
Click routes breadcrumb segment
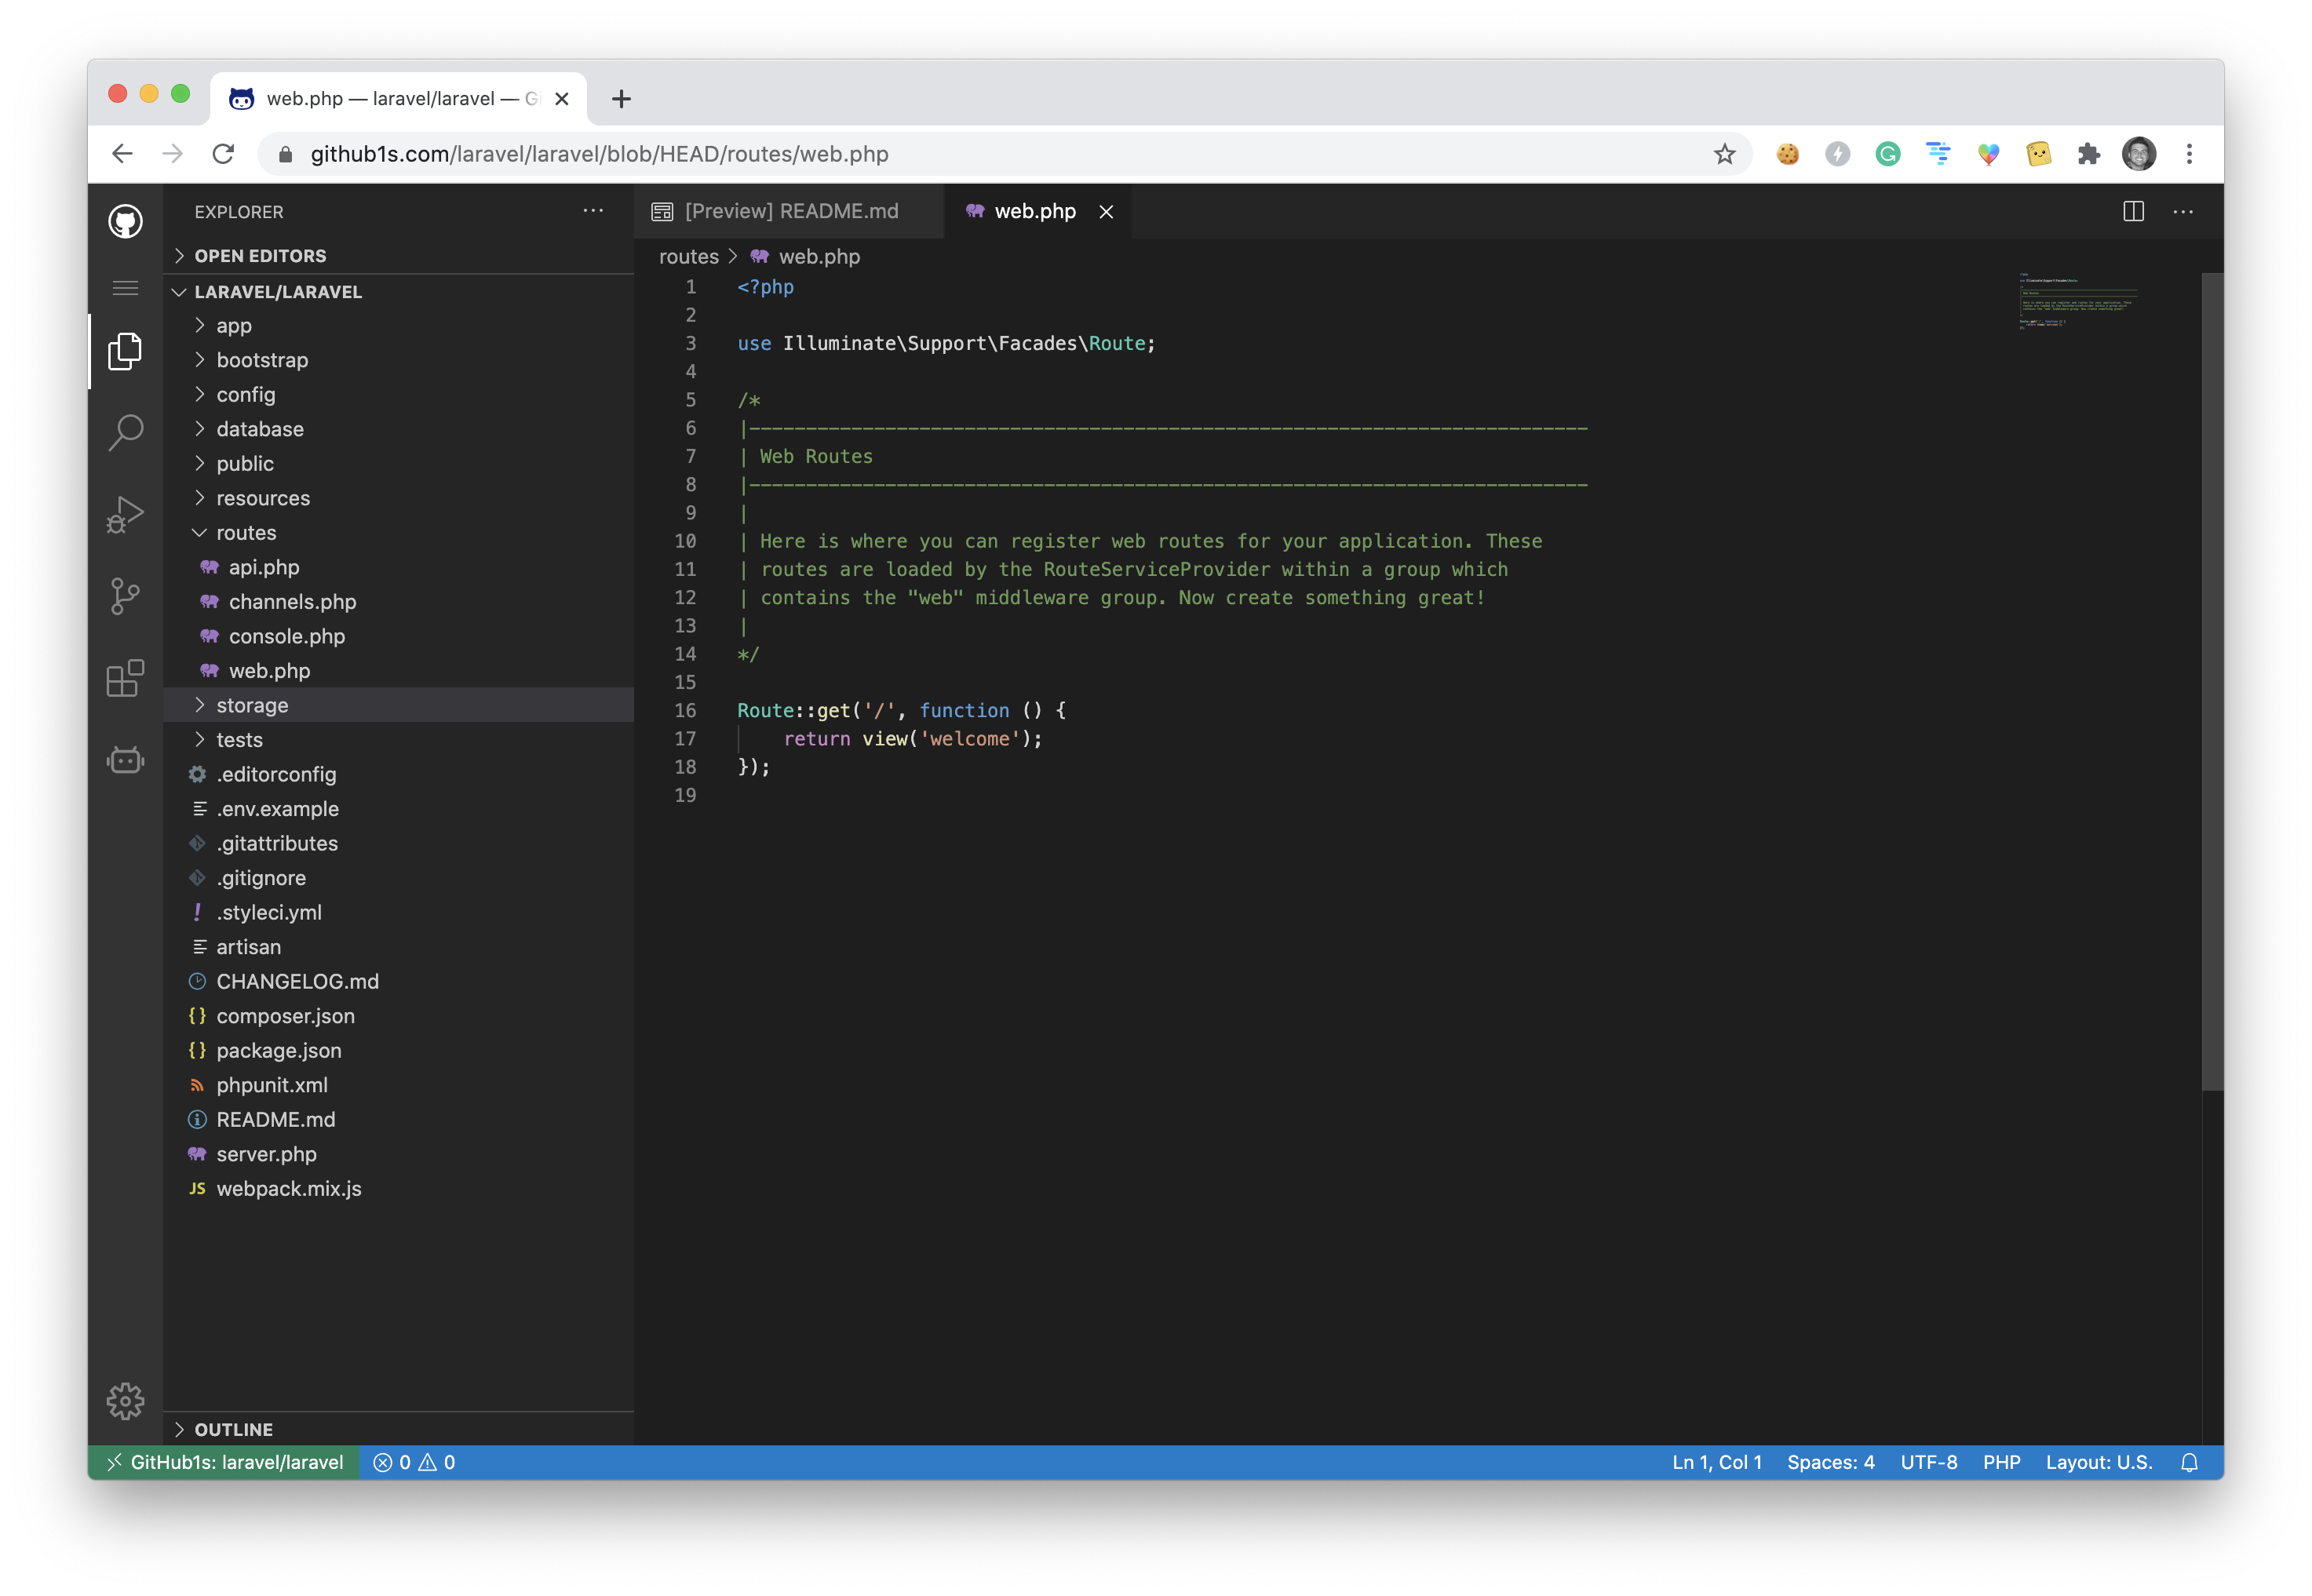(688, 256)
